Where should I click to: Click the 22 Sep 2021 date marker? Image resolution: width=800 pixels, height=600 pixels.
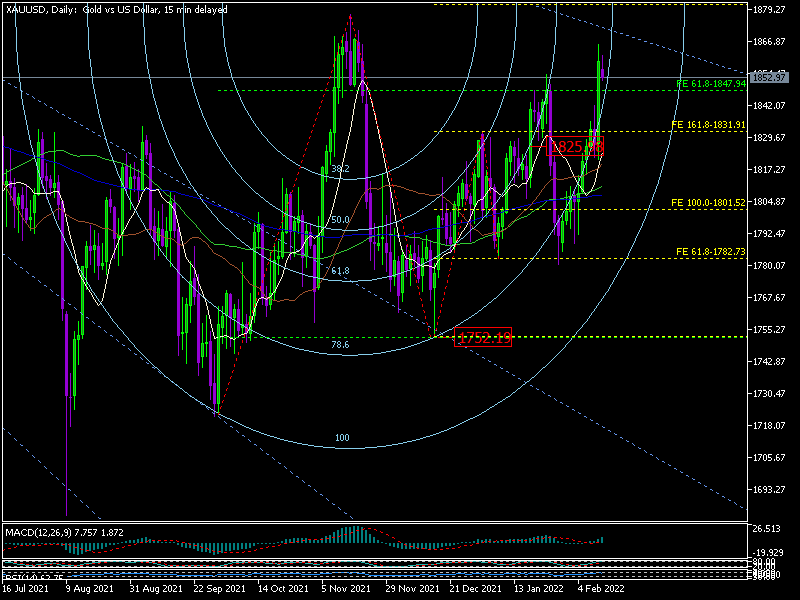[x=219, y=590]
